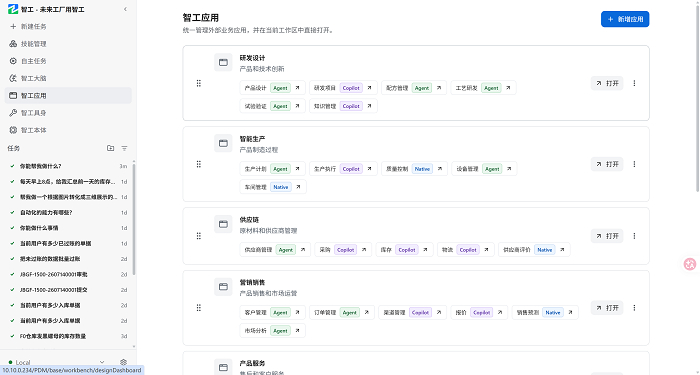Select 智工应用 in the sidebar
The image size is (700, 375).
(x=68, y=96)
